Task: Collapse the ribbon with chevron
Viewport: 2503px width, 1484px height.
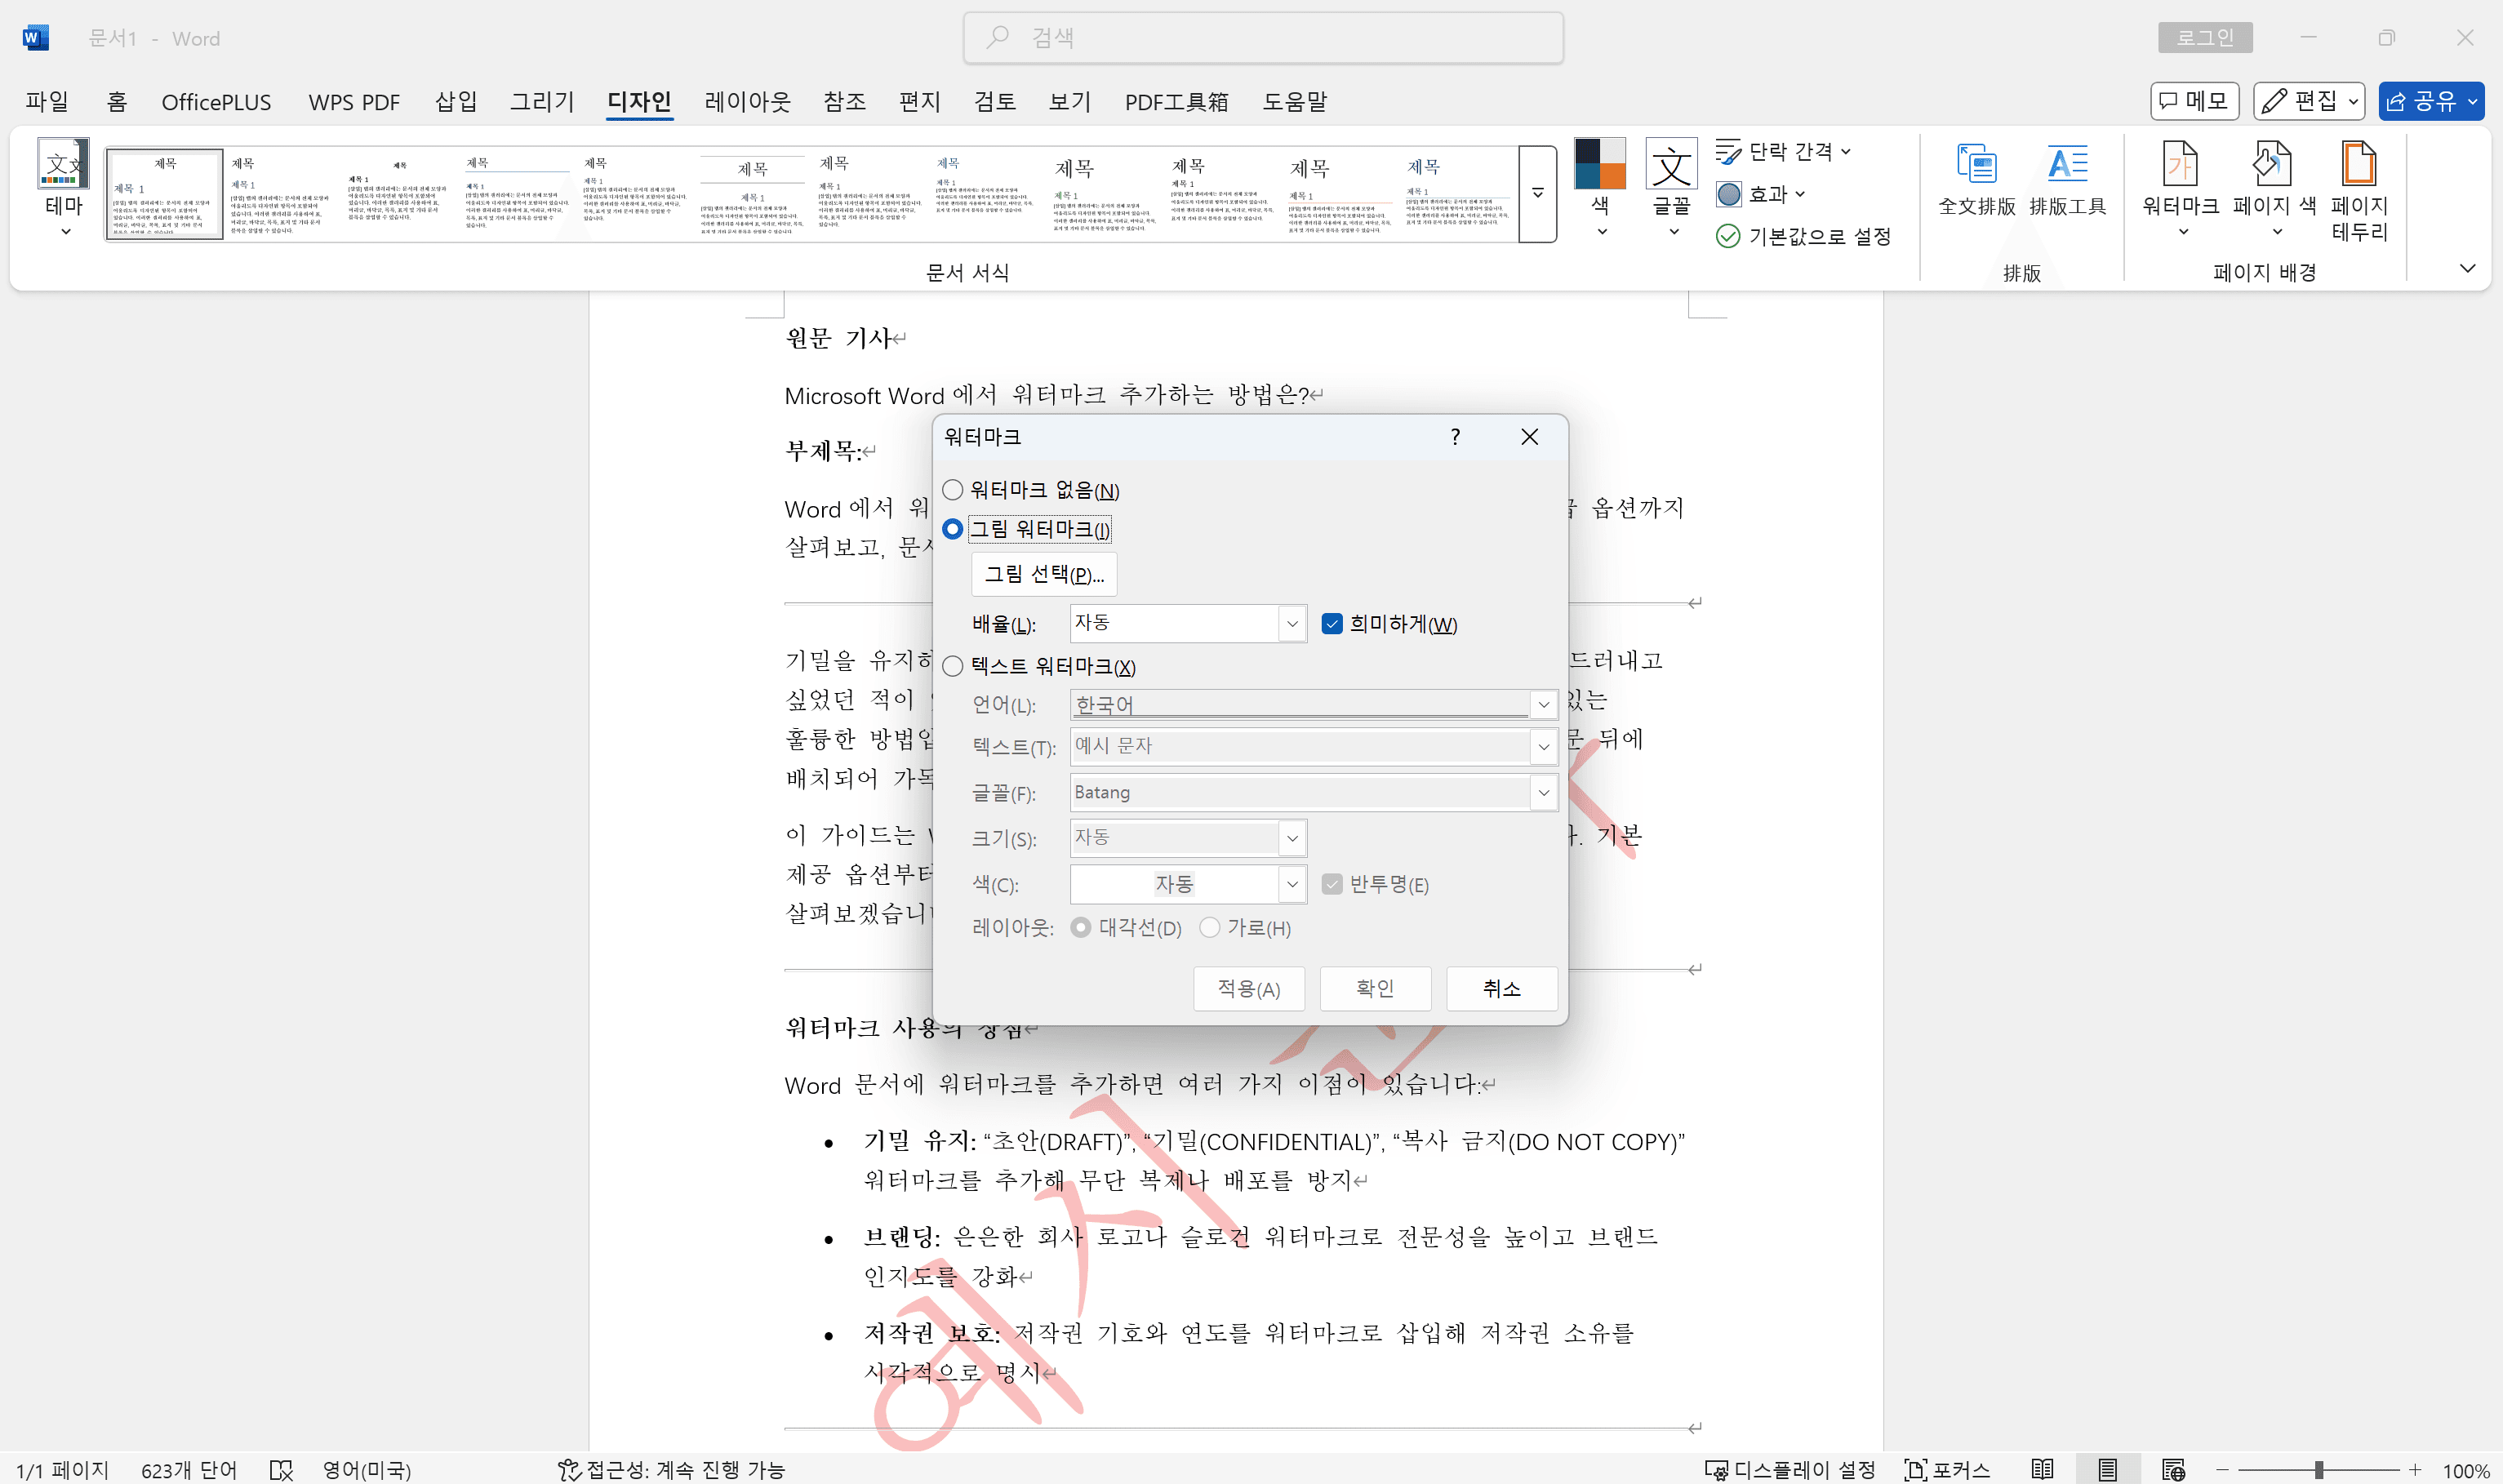Action: tap(2467, 268)
